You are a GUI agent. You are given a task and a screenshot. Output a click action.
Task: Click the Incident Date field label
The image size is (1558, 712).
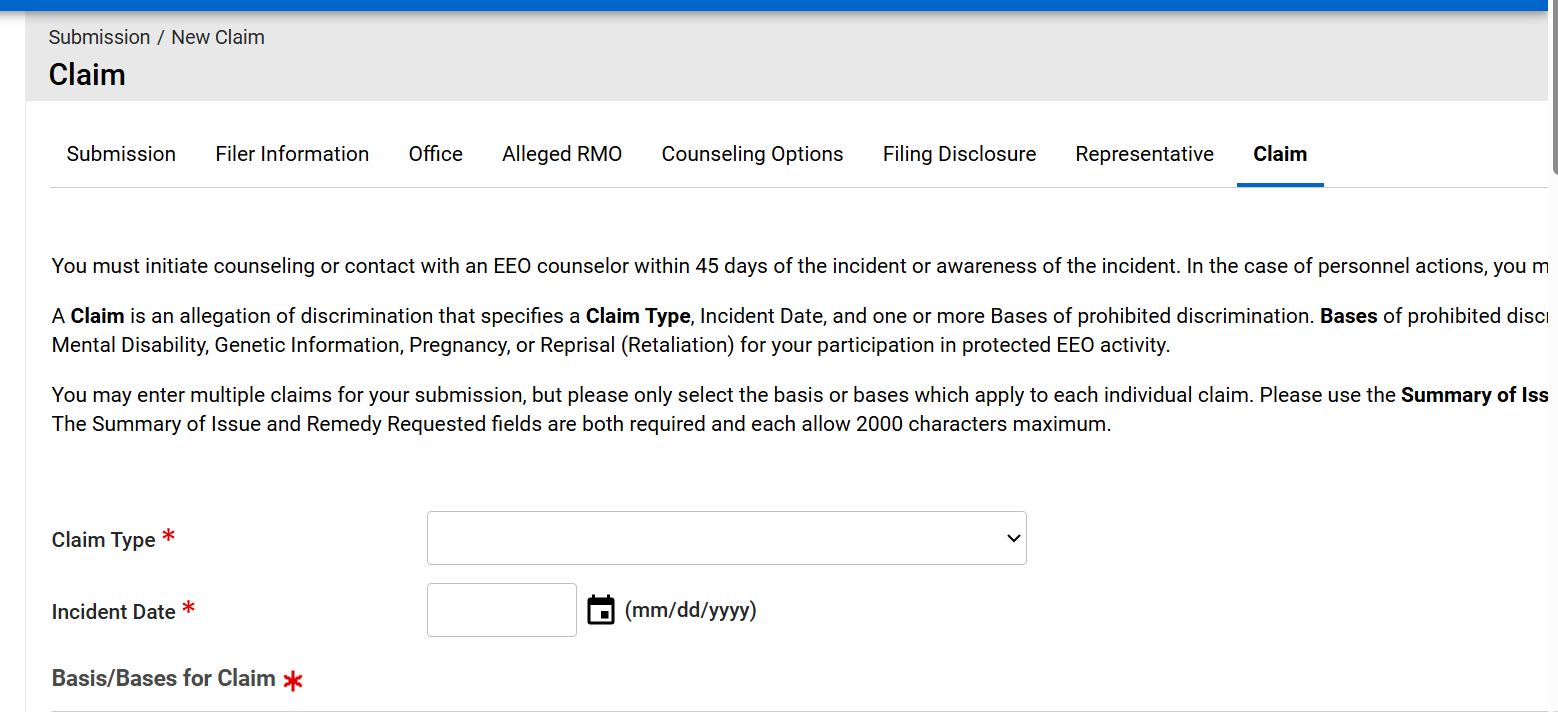tap(114, 612)
